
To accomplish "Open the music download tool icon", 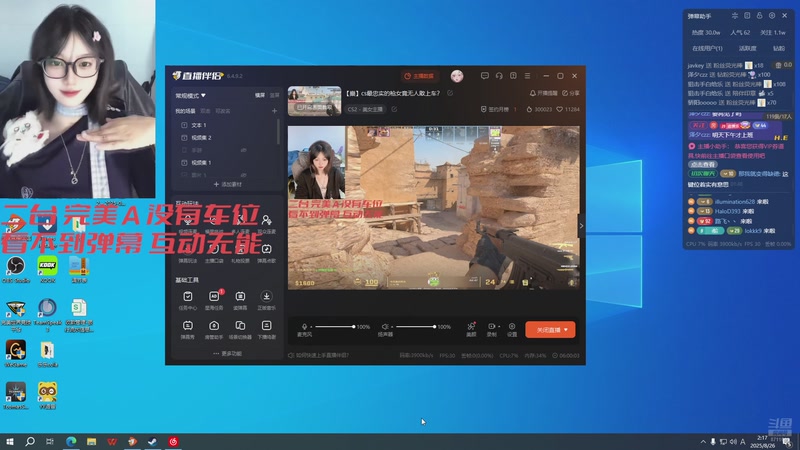I will click(x=266, y=296).
